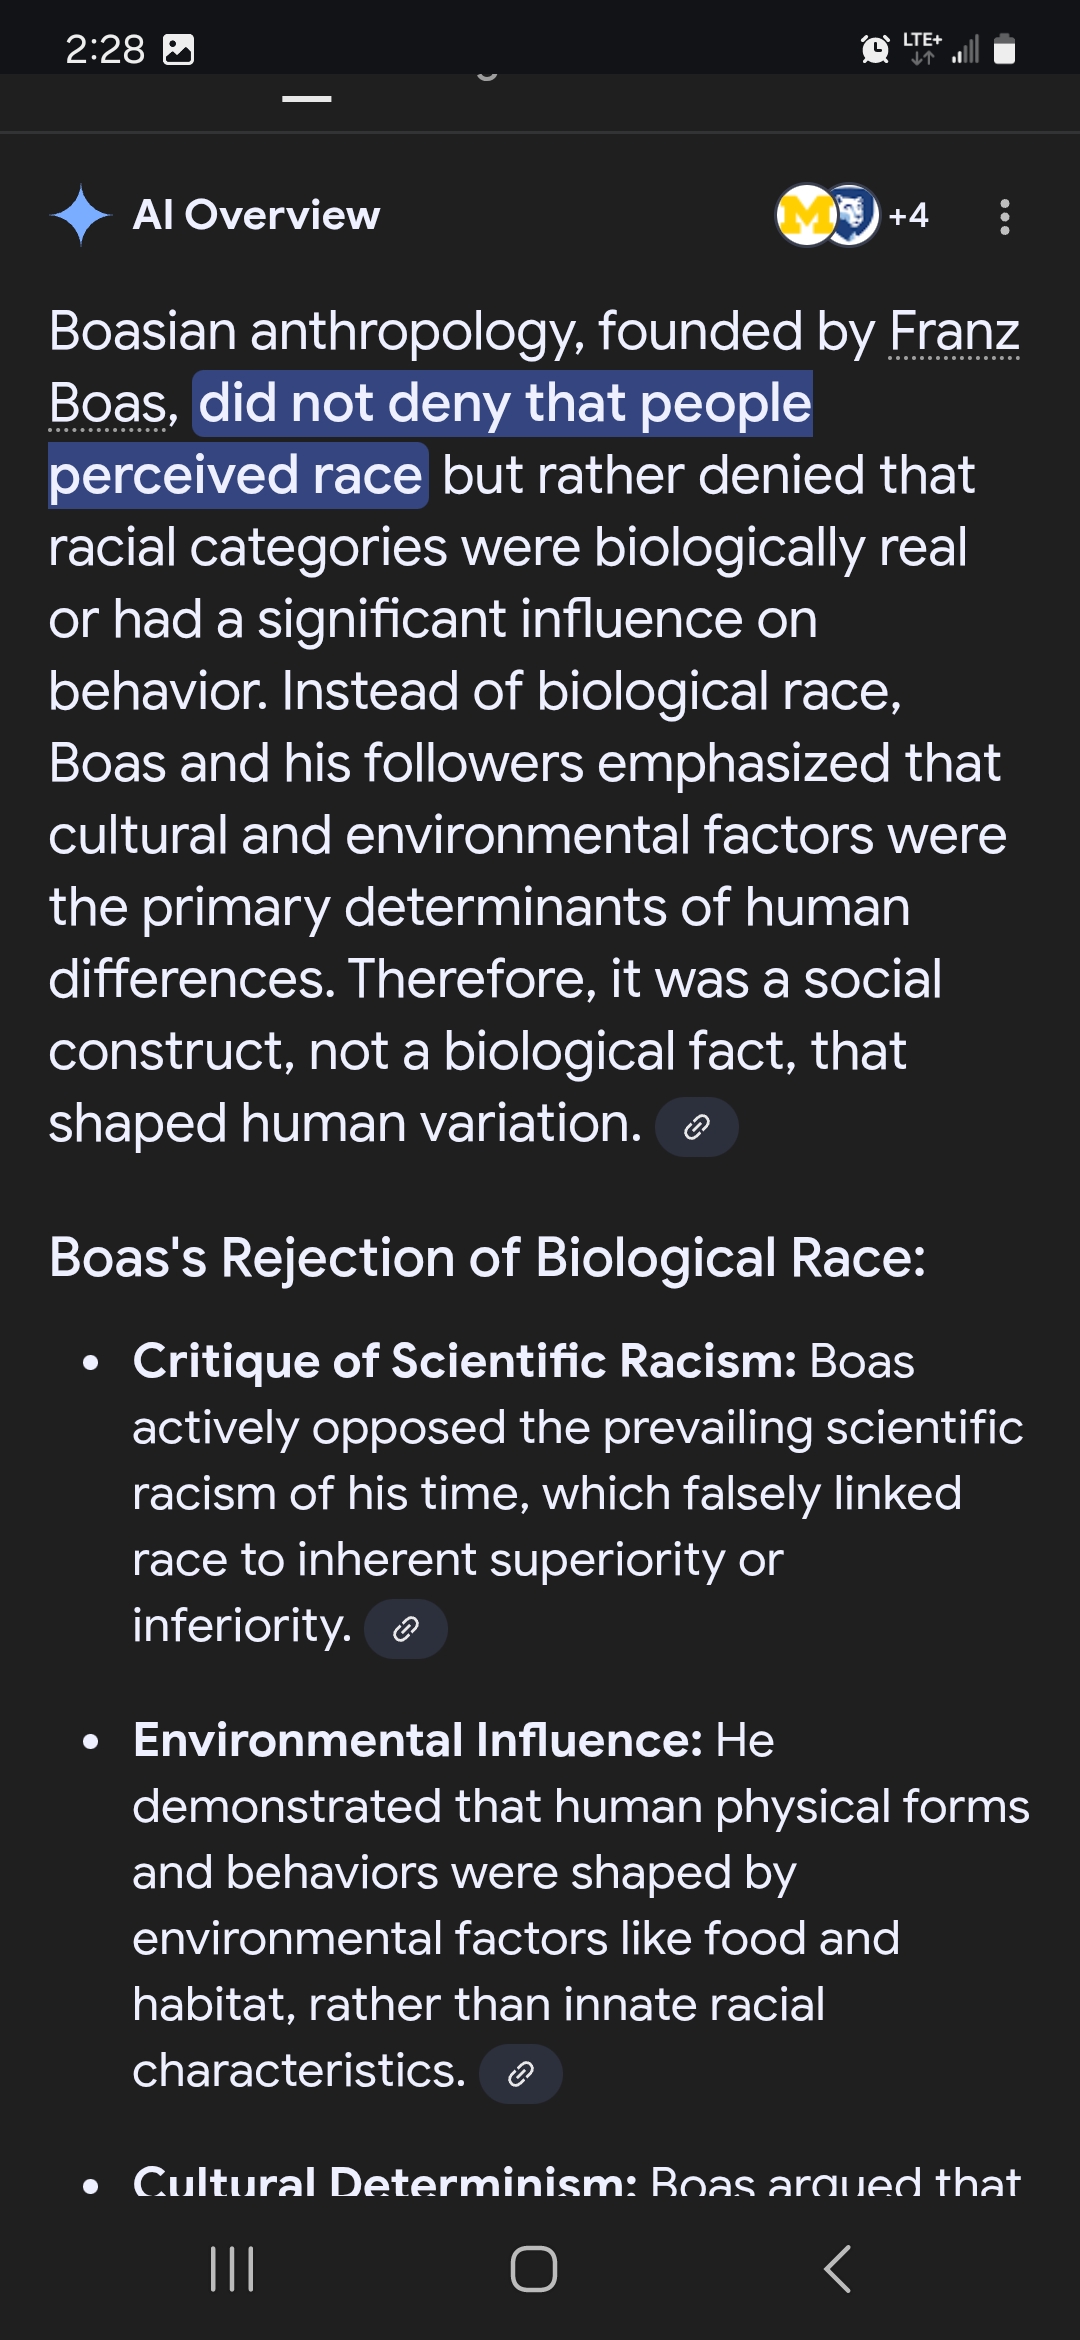Open recent apps with navigation button
This screenshot has width=1080, height=2340.
coord(232,2268)
